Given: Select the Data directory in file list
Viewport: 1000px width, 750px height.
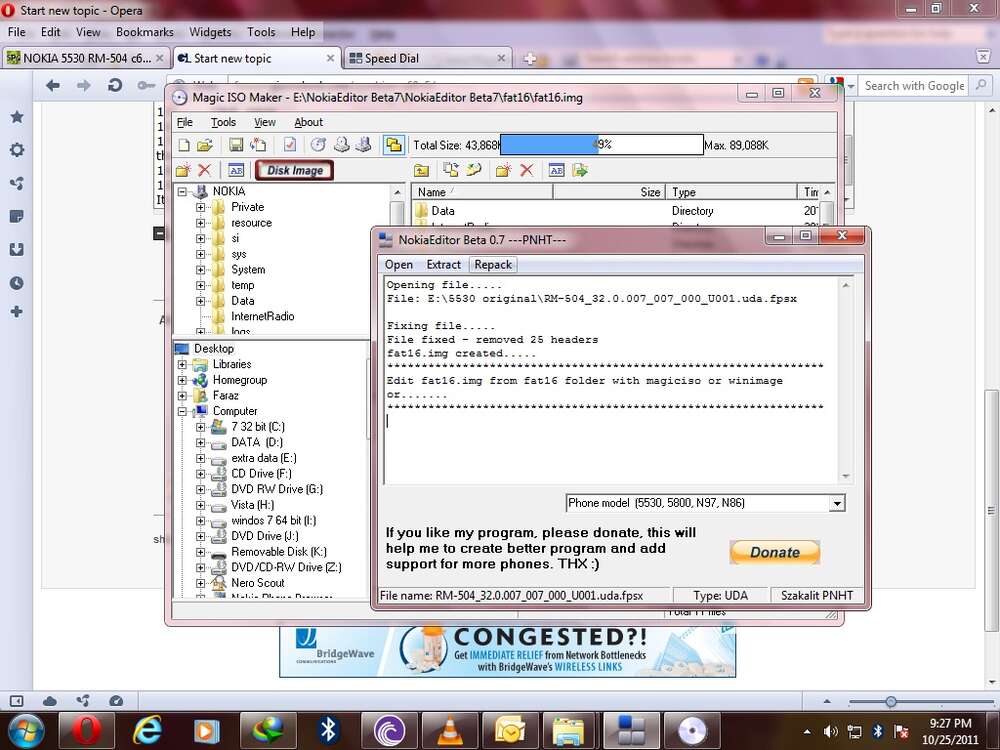Looking at the screenshot, I should click(443, 211).
